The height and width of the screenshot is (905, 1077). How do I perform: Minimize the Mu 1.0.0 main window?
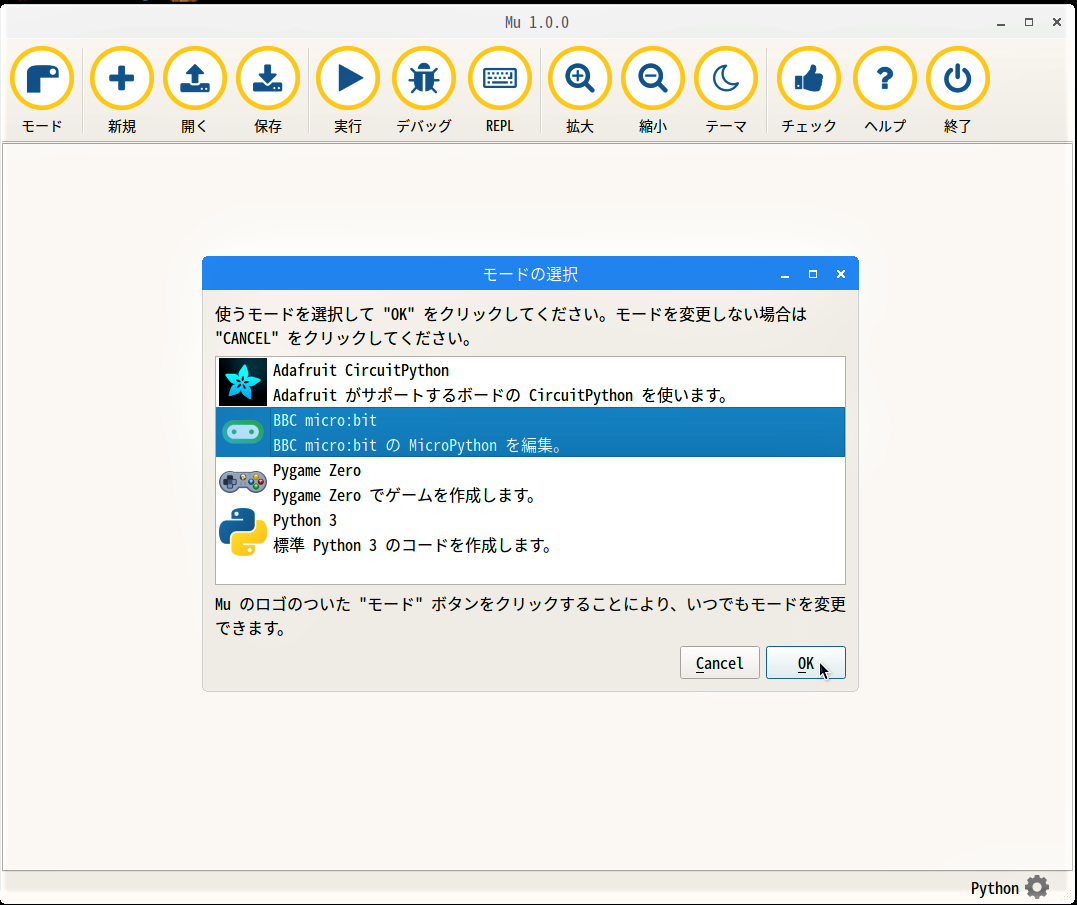(1001, 23)
